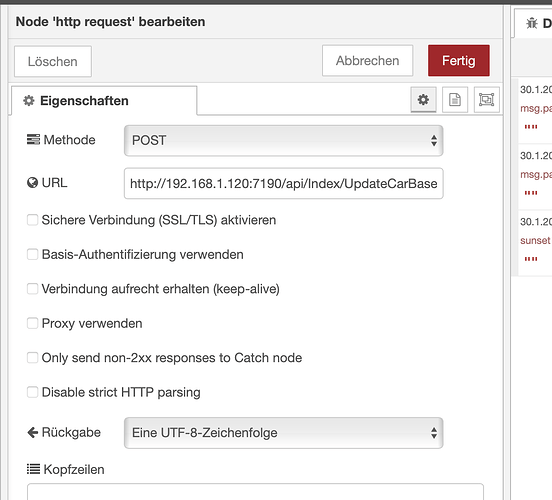Open node appearance icon
The image size is (552, 500).
pyautogui.click(x=487, y=100)
